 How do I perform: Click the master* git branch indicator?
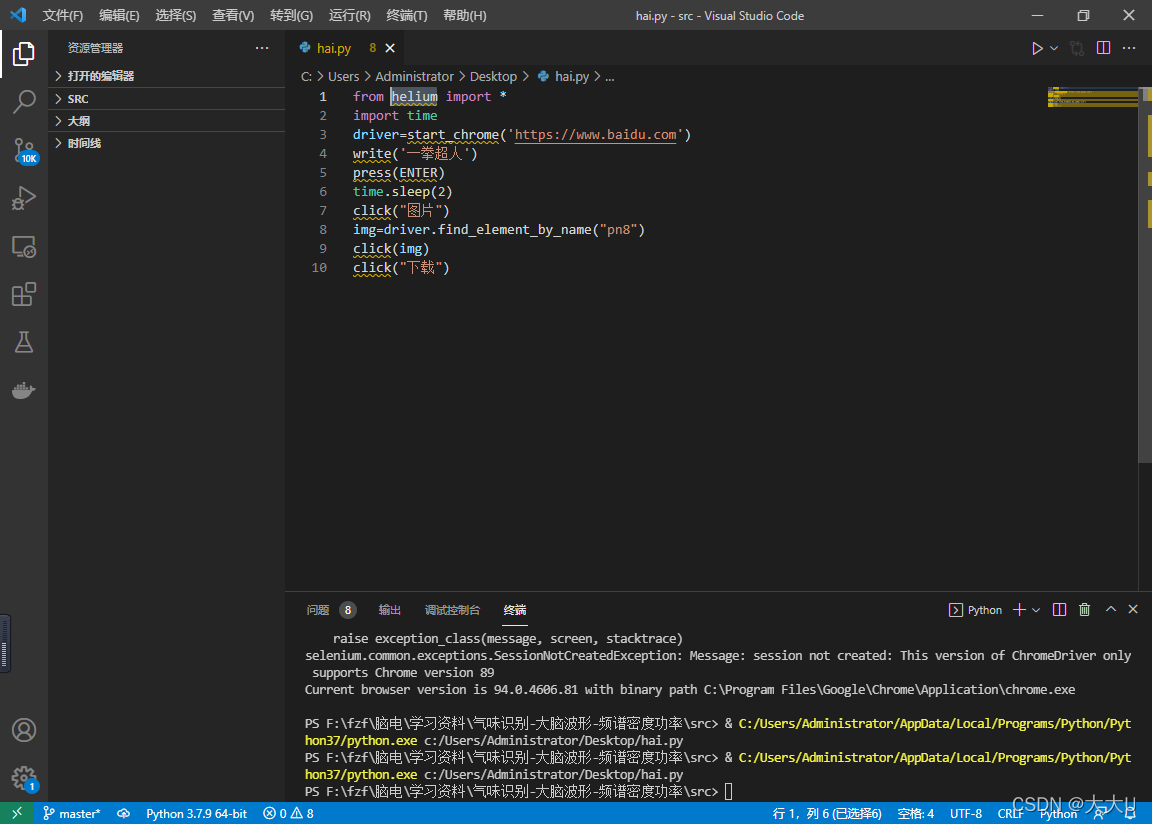[x=71, y=813]
